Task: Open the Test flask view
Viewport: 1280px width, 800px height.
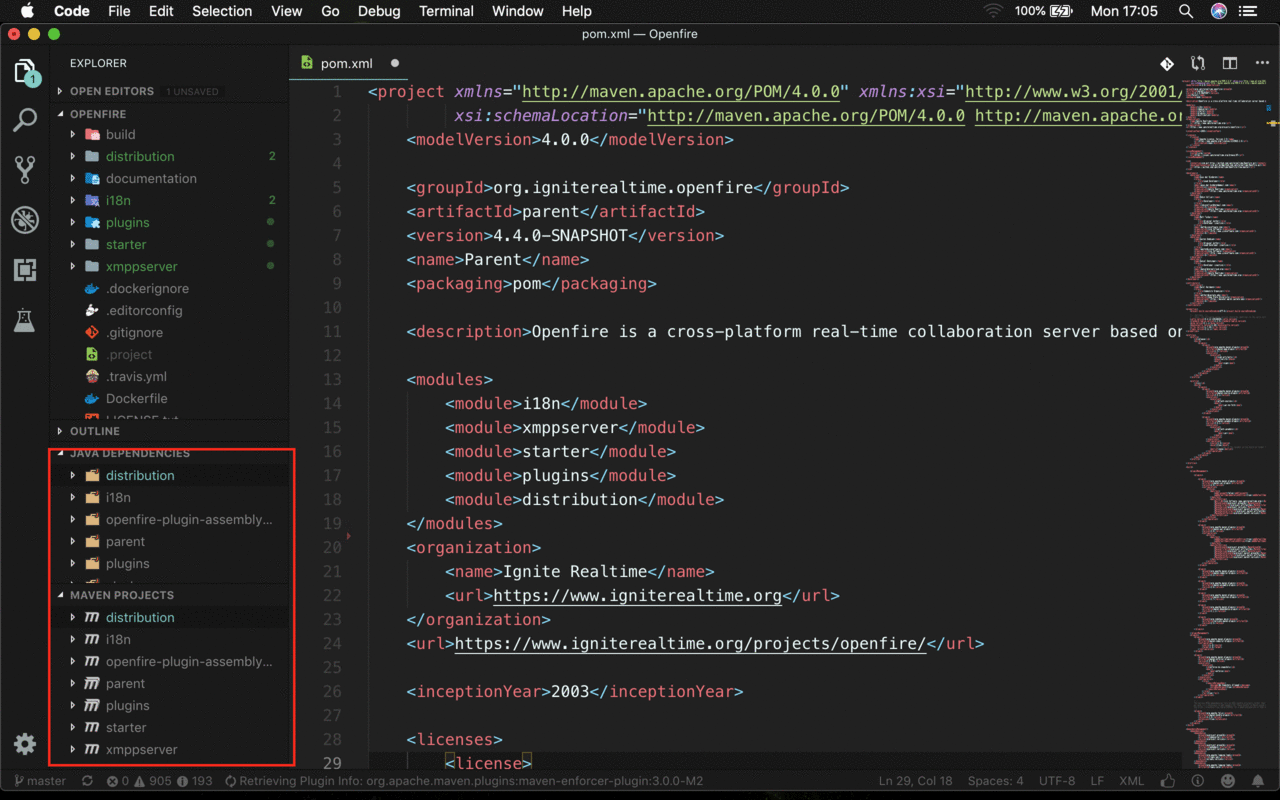Action: 25,321
